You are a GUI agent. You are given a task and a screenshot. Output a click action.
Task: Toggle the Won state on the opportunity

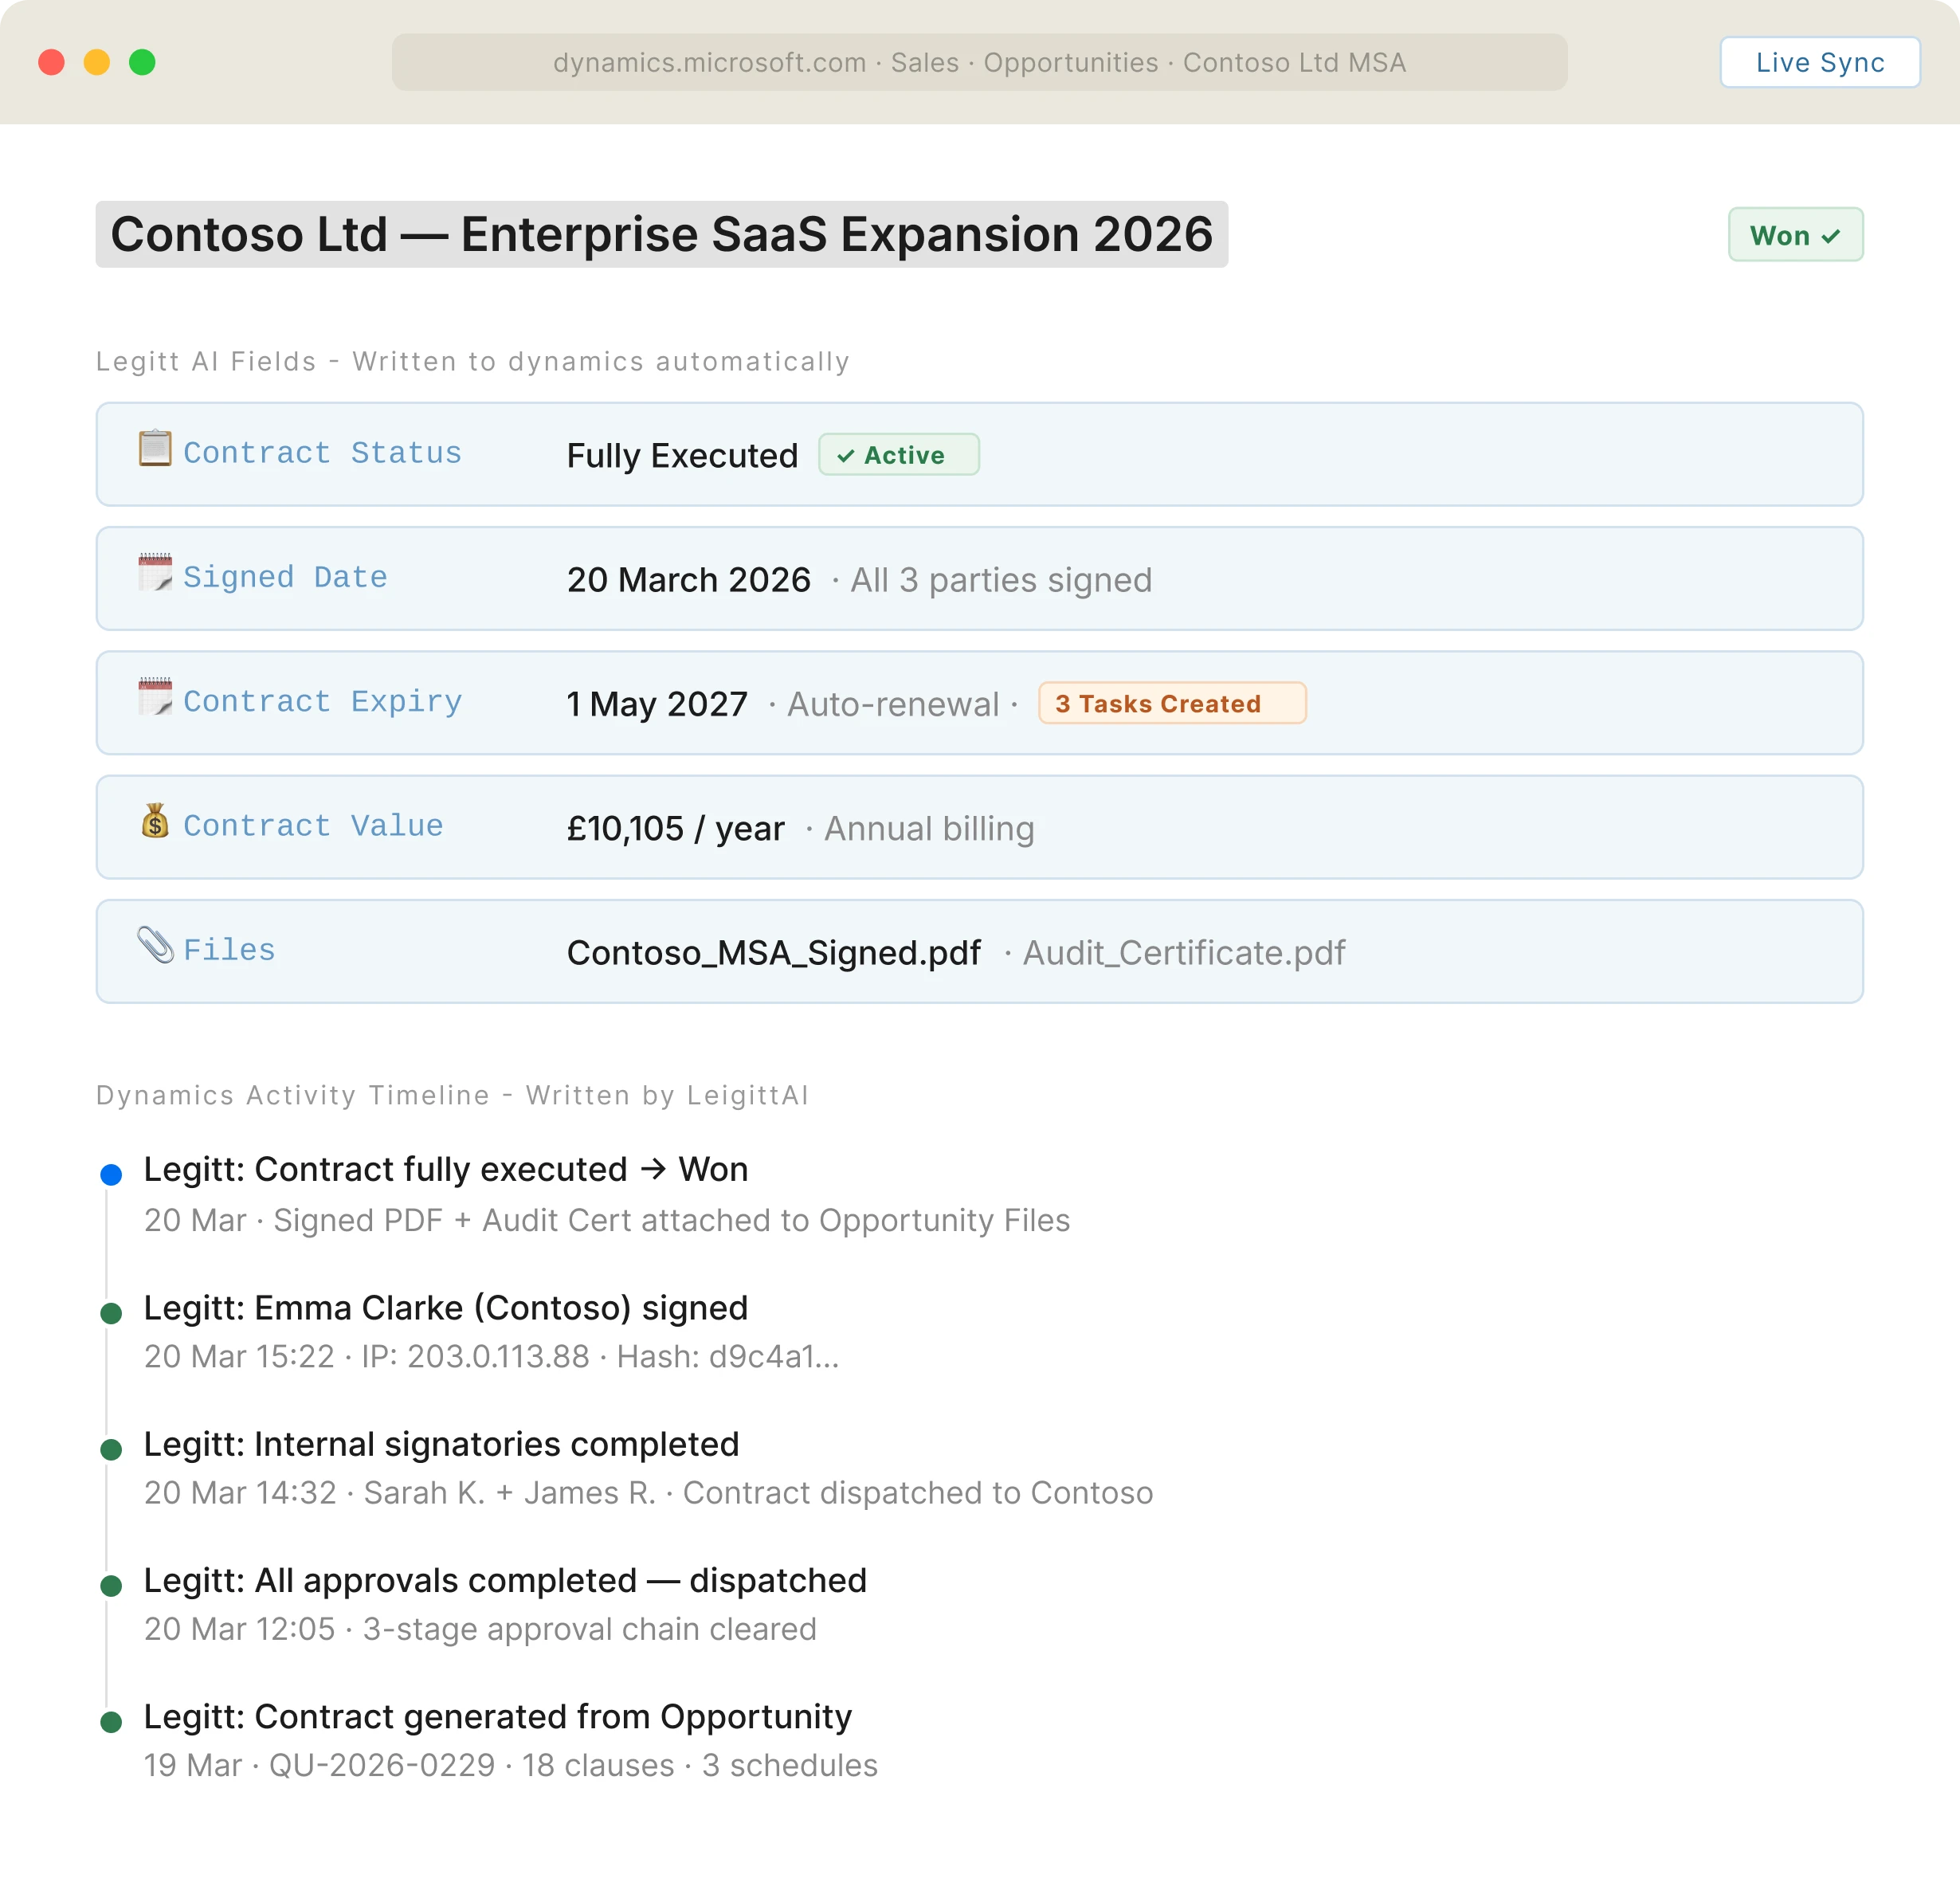click(x=1795, y=235)
